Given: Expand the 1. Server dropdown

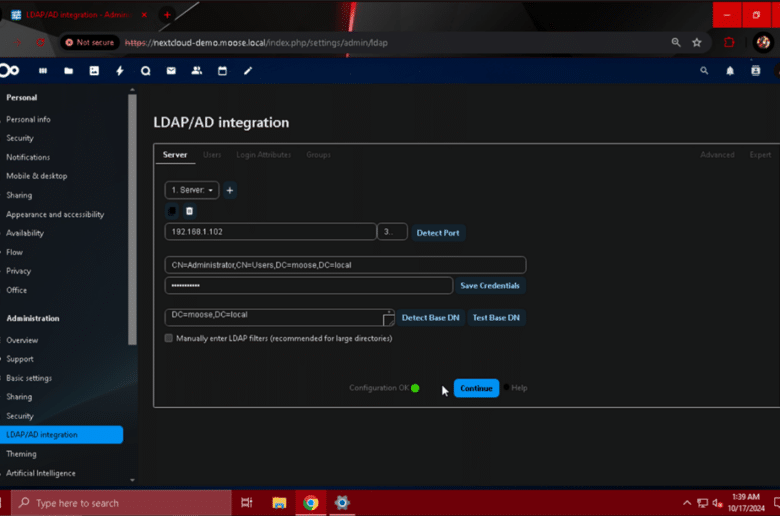Looking at the screenshot, I should tap(192, 190).
